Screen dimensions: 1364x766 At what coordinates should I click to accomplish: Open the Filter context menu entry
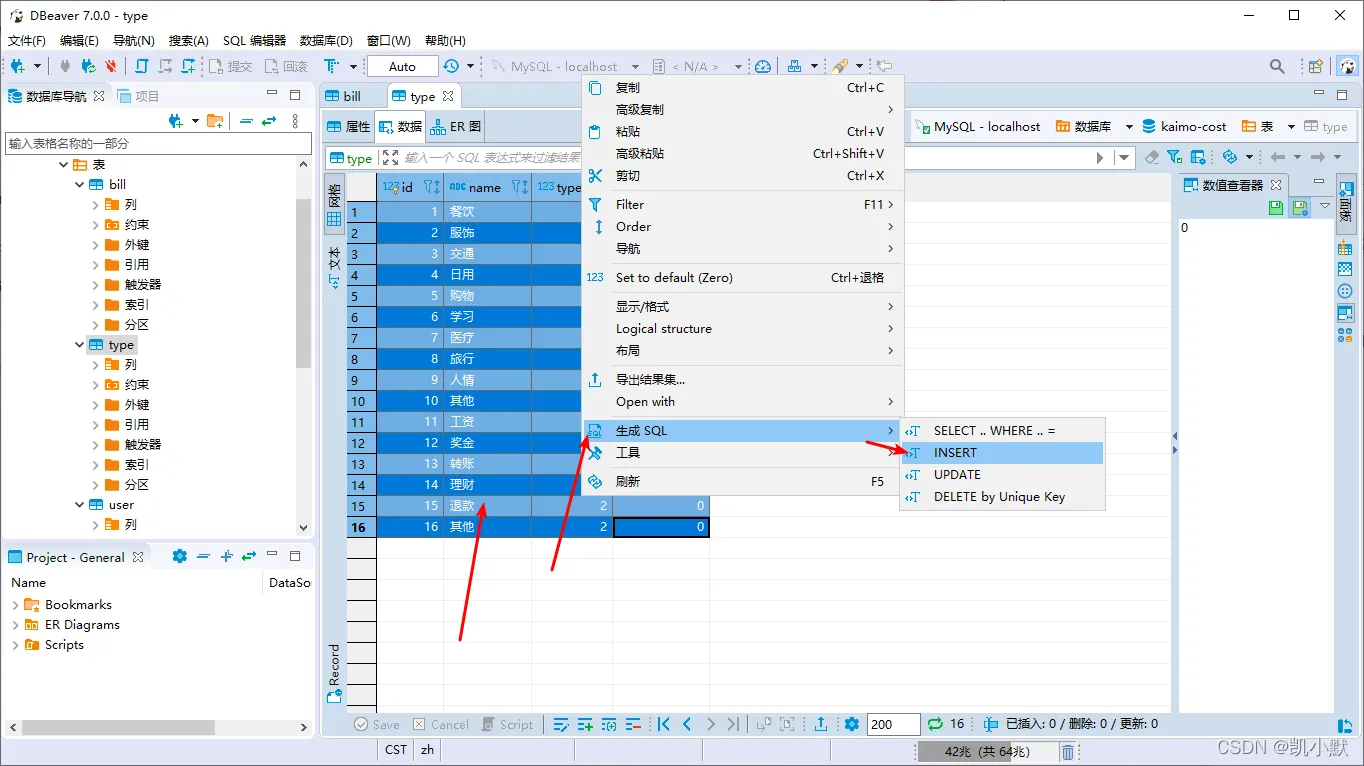point(743,205)
